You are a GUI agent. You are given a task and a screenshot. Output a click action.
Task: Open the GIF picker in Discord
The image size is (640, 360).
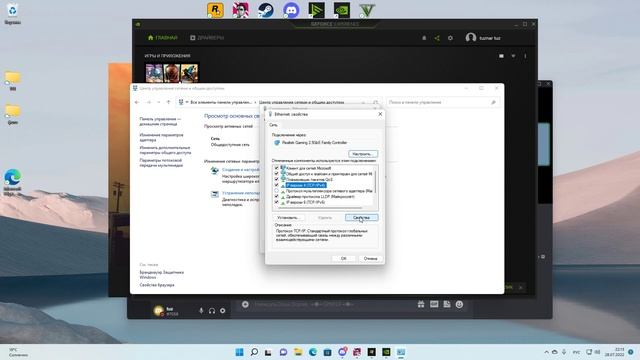(x=434, y=304)
